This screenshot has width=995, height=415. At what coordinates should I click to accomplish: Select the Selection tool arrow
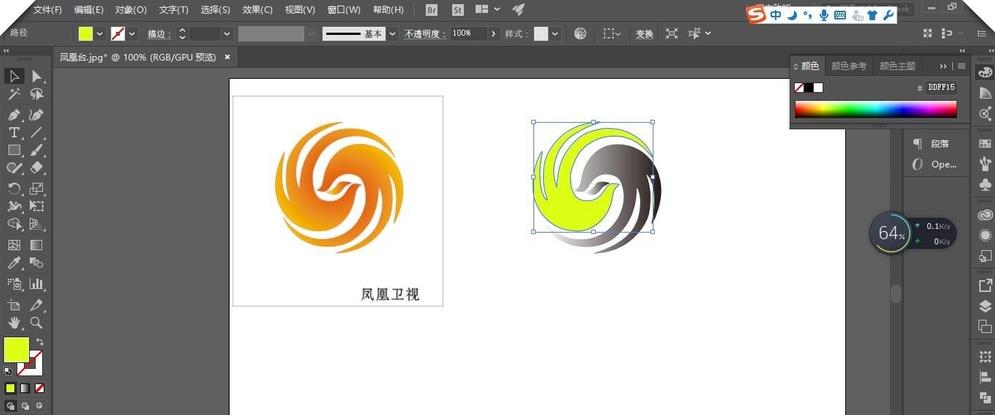tap(14, 77)
